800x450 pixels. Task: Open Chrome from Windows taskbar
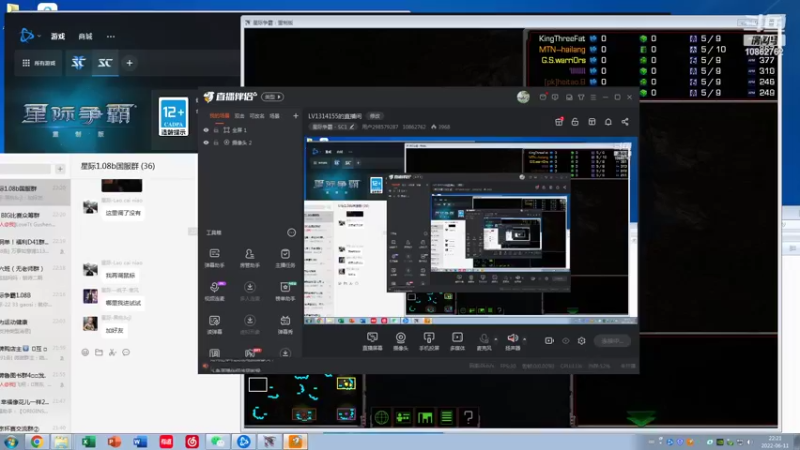[36, 441]
